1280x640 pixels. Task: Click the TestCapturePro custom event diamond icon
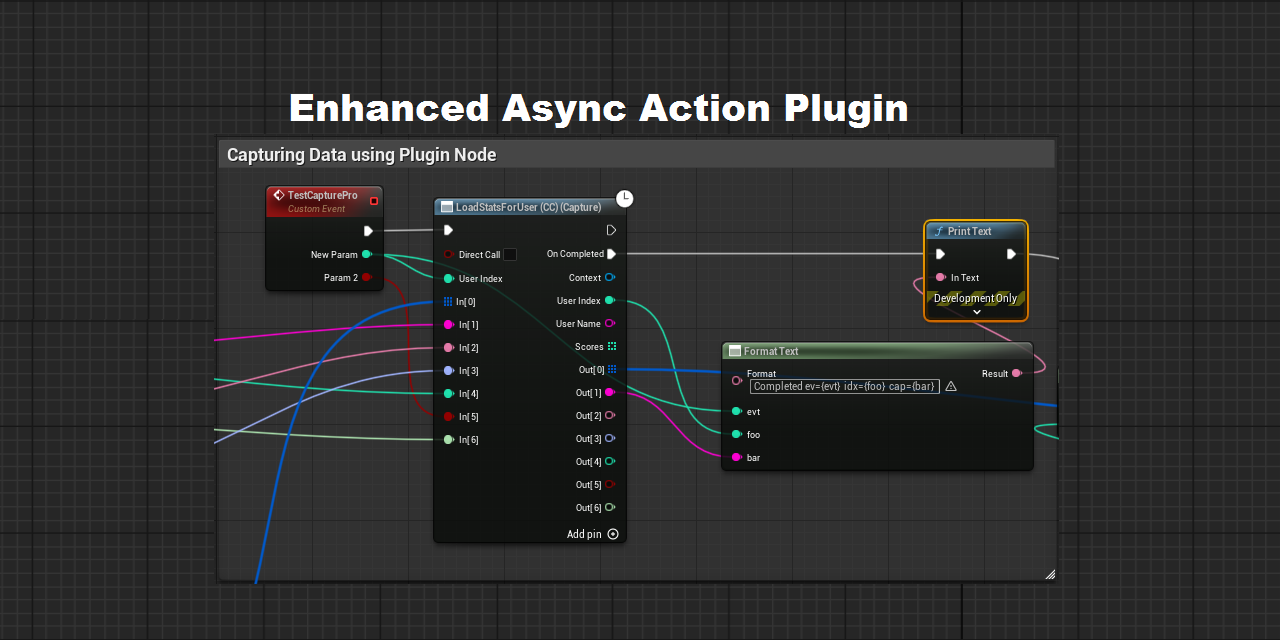point(278,195)
